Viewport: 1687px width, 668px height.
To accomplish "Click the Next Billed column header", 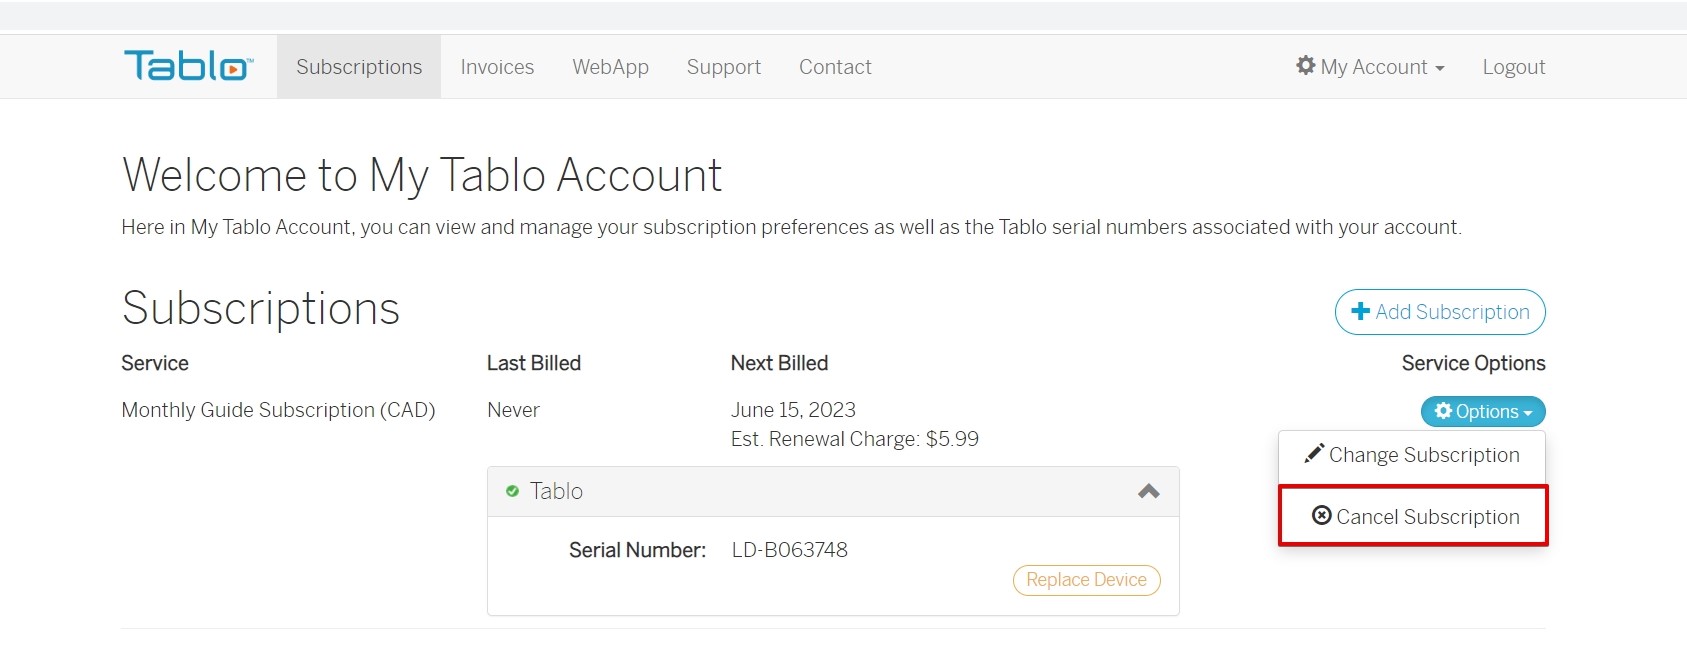I will (x=779, y=363).
